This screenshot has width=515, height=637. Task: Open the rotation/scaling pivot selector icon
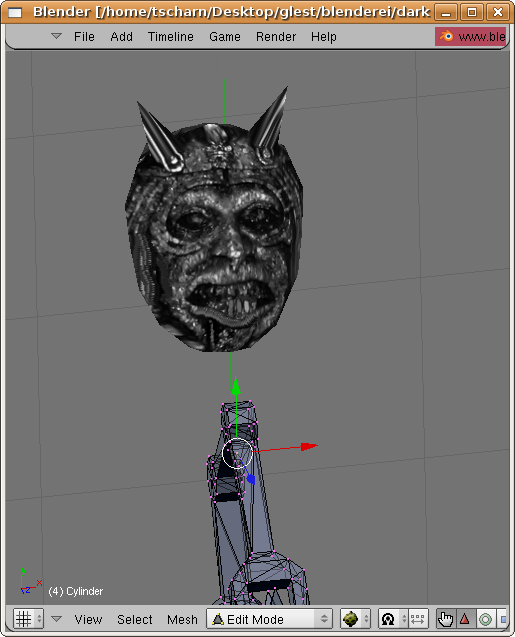[x=393, y=619]
